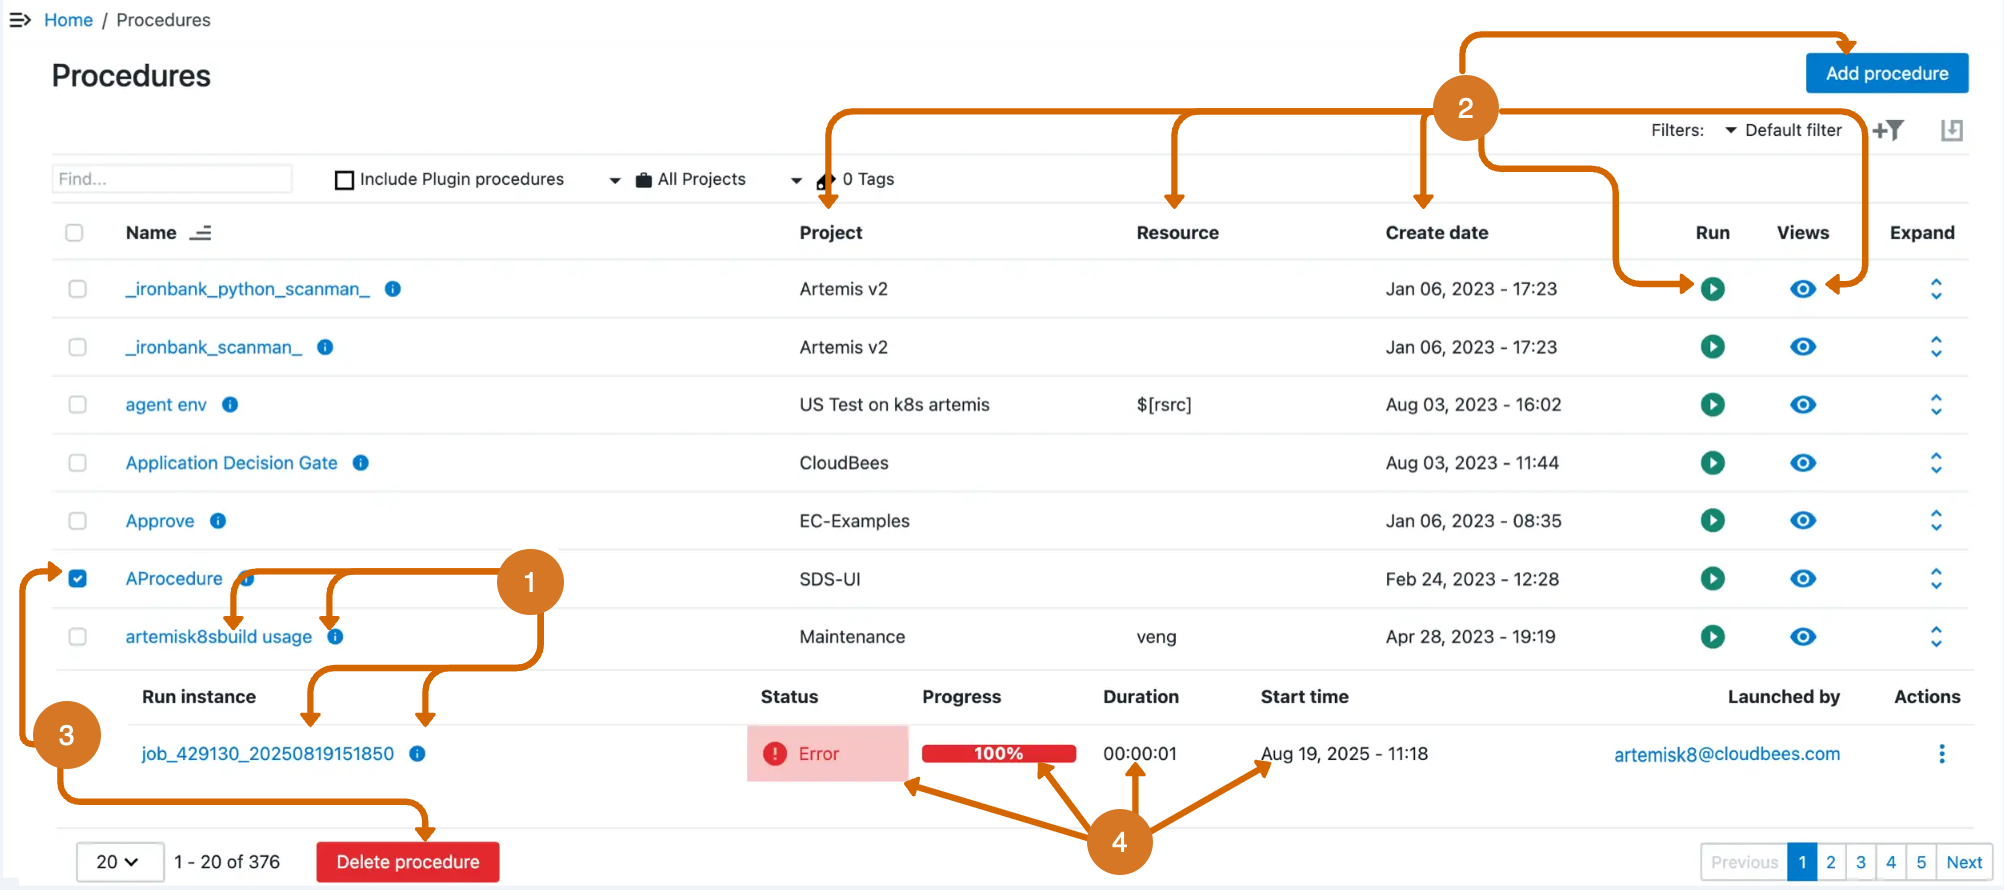Run the _ironbank_python_scanman_ procedure
The image size is (2004, 890).
point(1712,289)
